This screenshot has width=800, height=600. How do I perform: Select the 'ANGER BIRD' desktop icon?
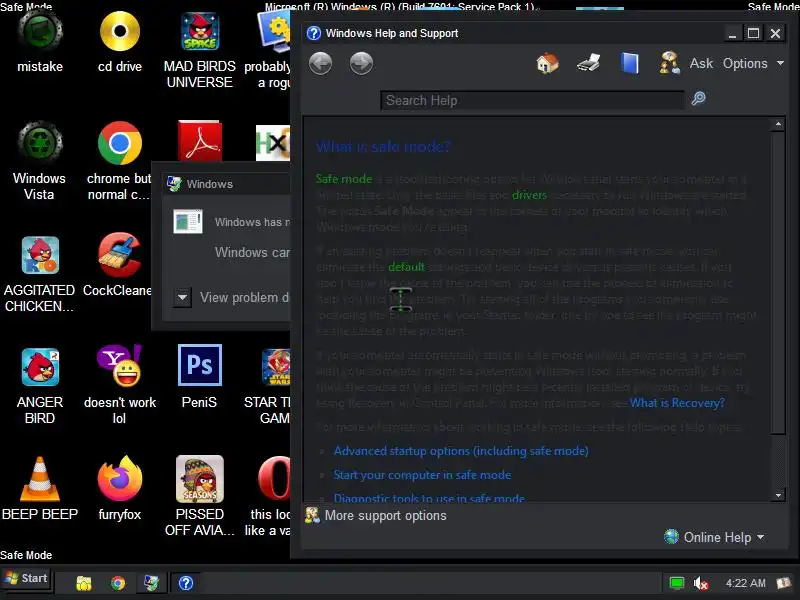(40, 386)
